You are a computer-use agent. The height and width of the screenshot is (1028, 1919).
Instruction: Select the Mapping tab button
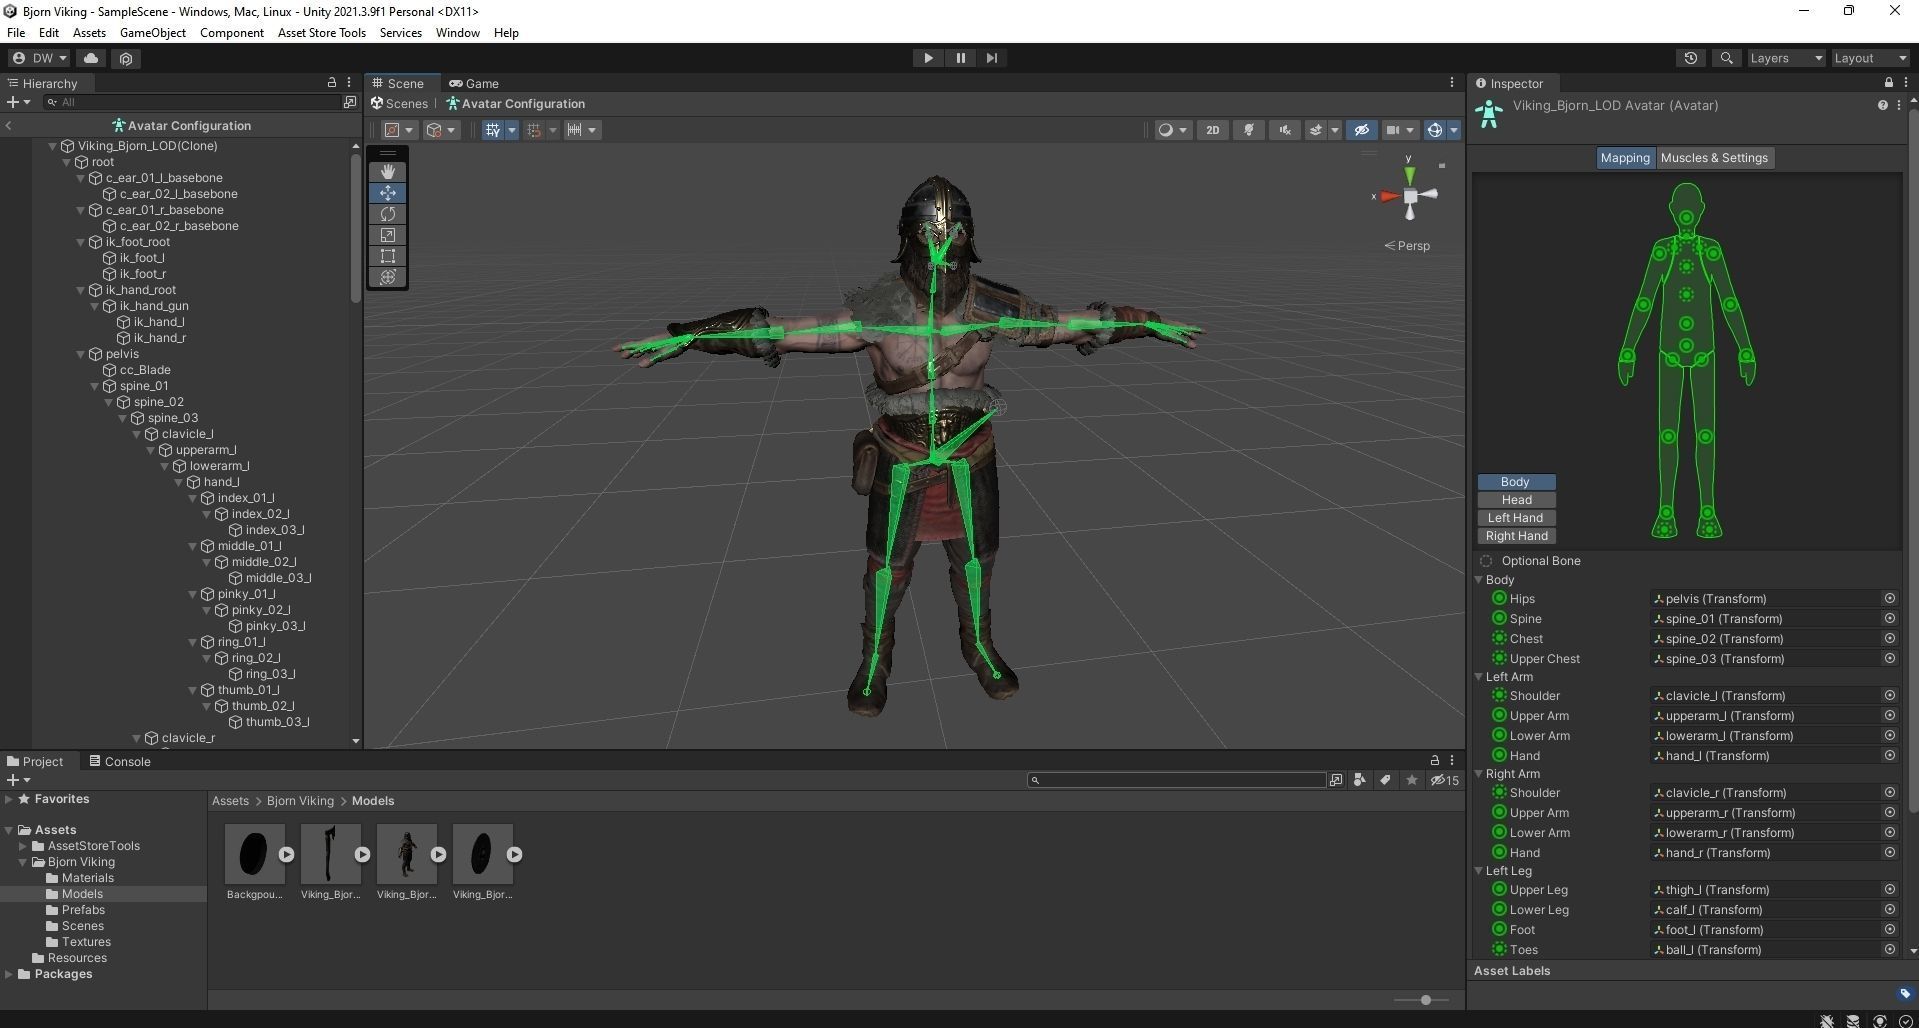1625,158
